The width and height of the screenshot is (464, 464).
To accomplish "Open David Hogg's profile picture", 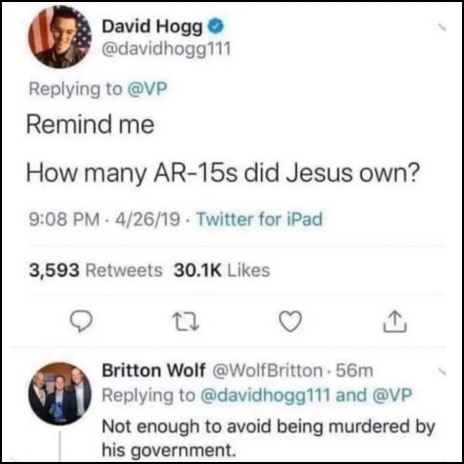I will 60,38.
